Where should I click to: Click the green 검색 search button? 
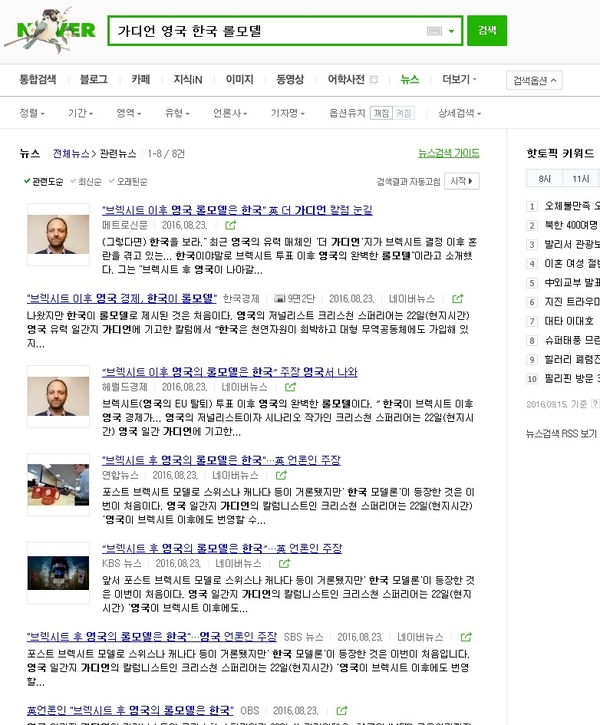pos(487,31)
